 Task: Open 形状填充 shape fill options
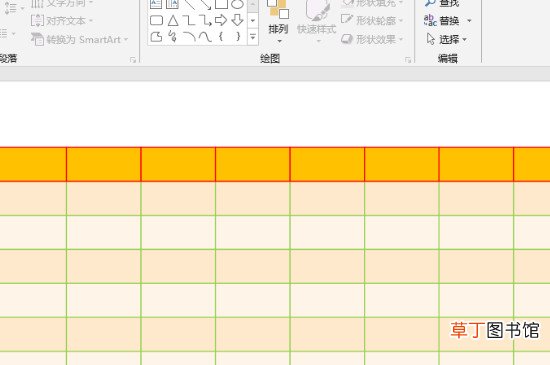click(x=372, y=3)
